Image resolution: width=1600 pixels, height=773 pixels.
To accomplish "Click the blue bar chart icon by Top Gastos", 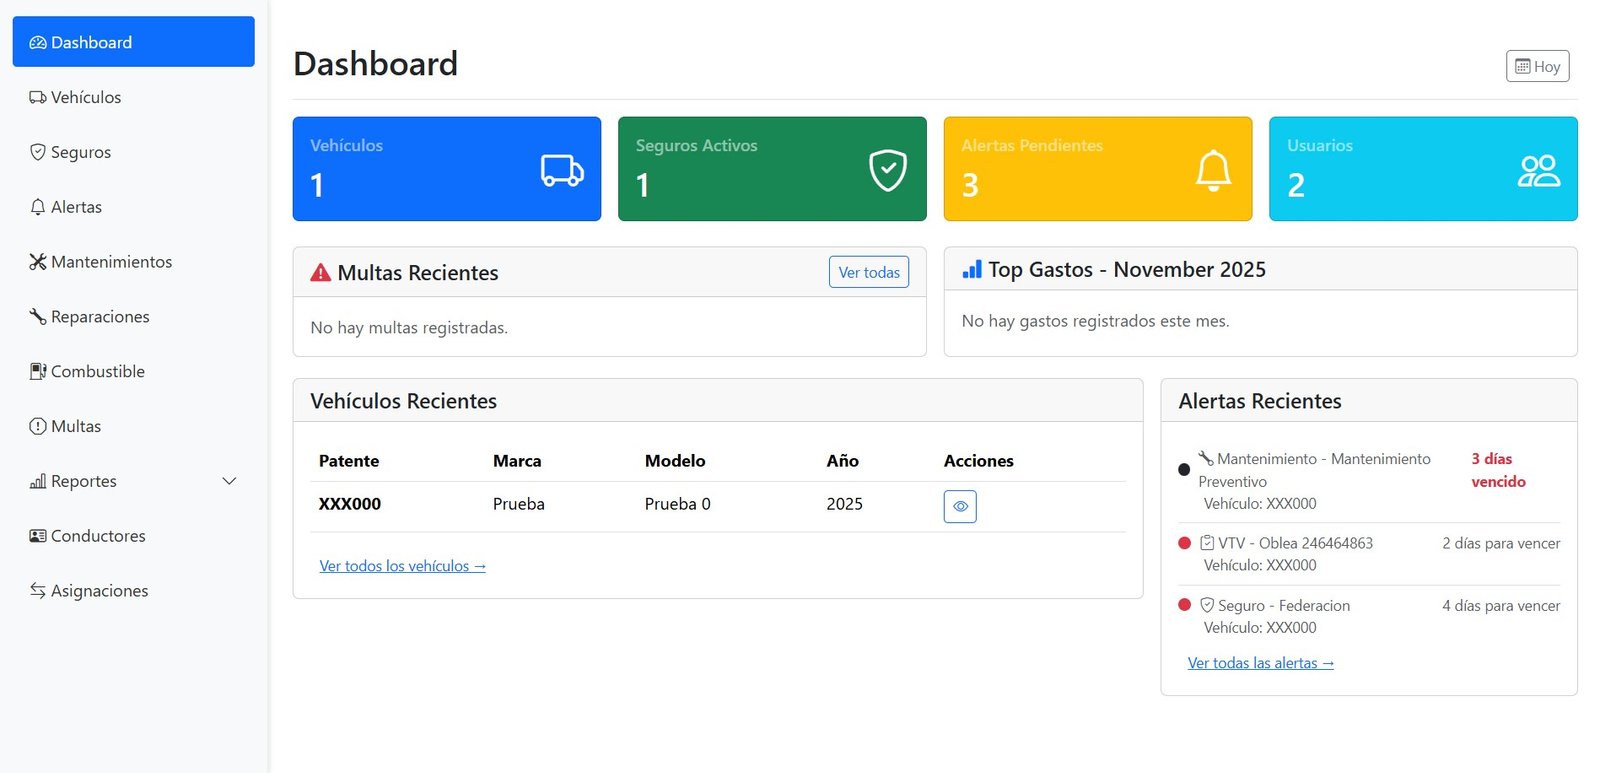I will point(972,270).
